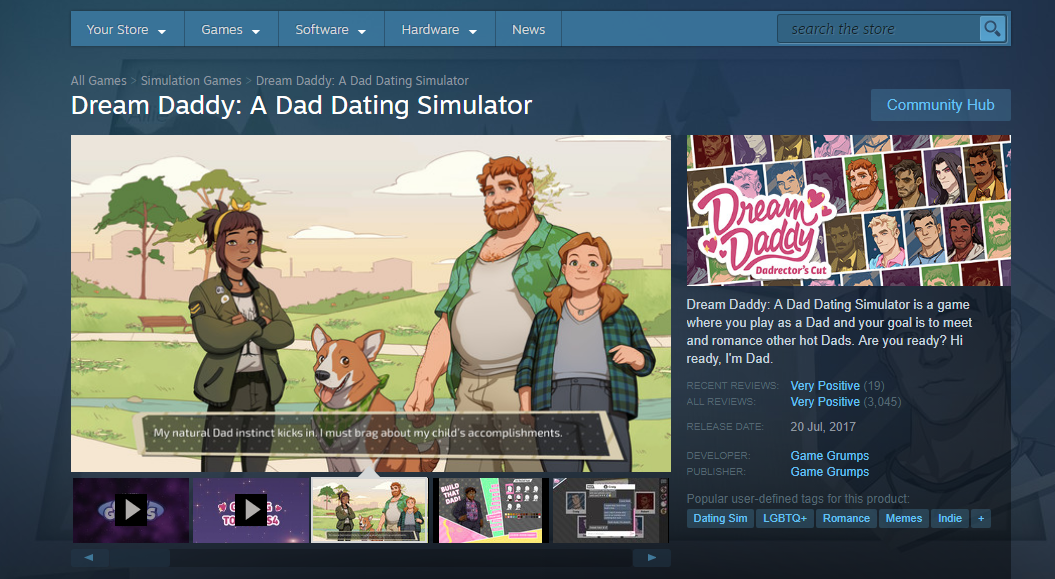Open Simulation Games breadcrumb link
Image resolution: width=1055 pixels, height=579 pixels.
click(x=191, y=81)
